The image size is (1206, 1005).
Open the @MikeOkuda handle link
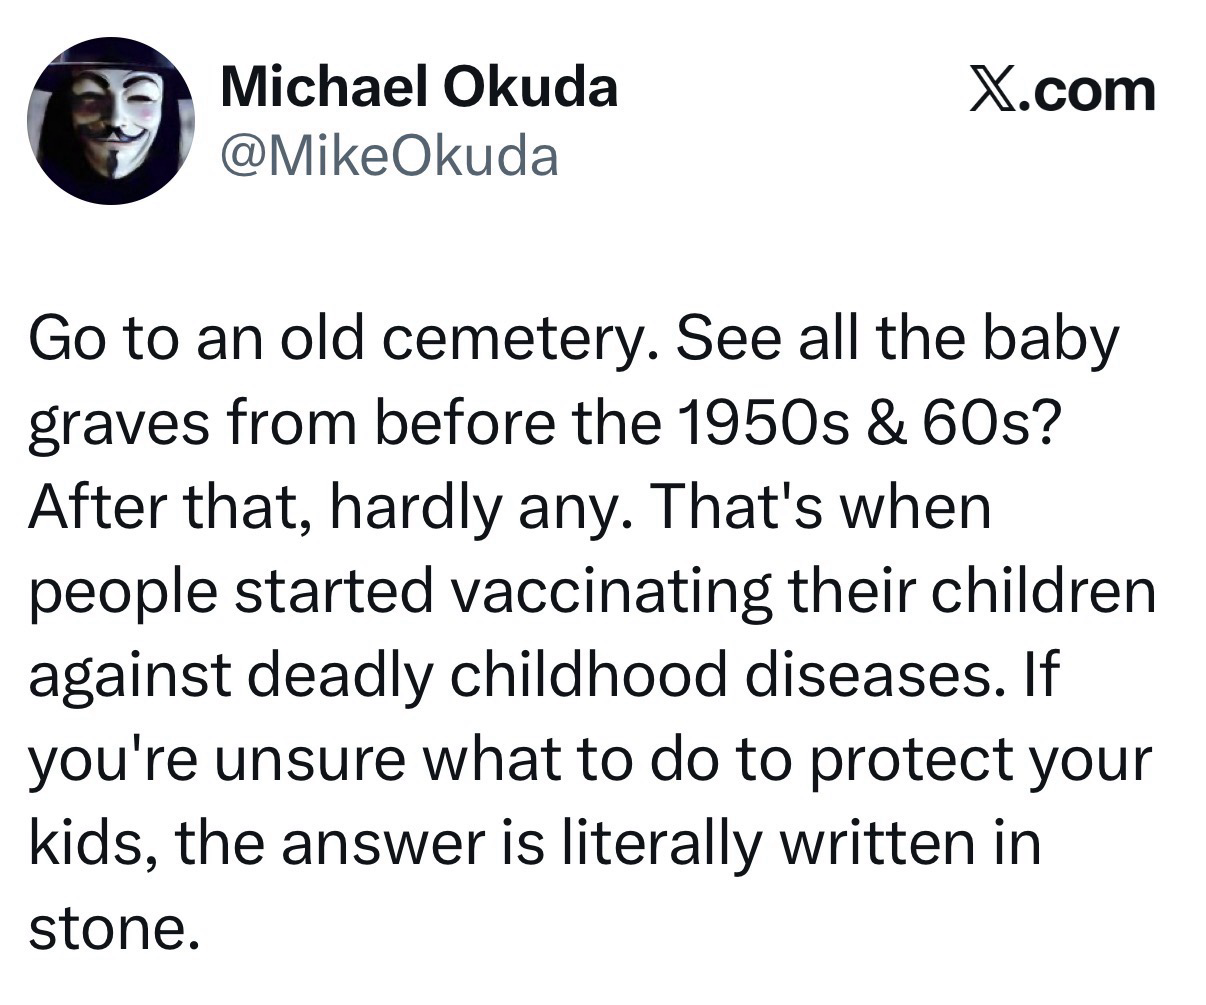coord(389,155)
